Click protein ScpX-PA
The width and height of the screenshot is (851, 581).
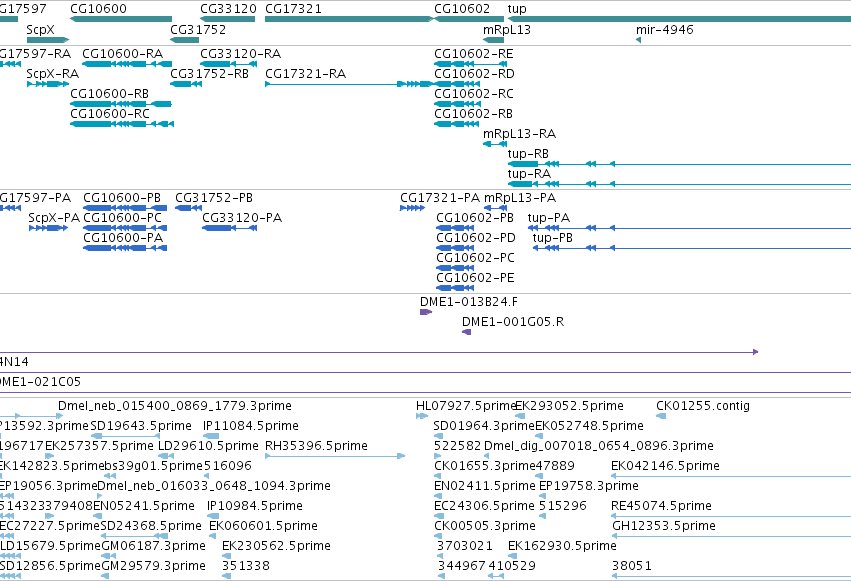tap(54, 218)
